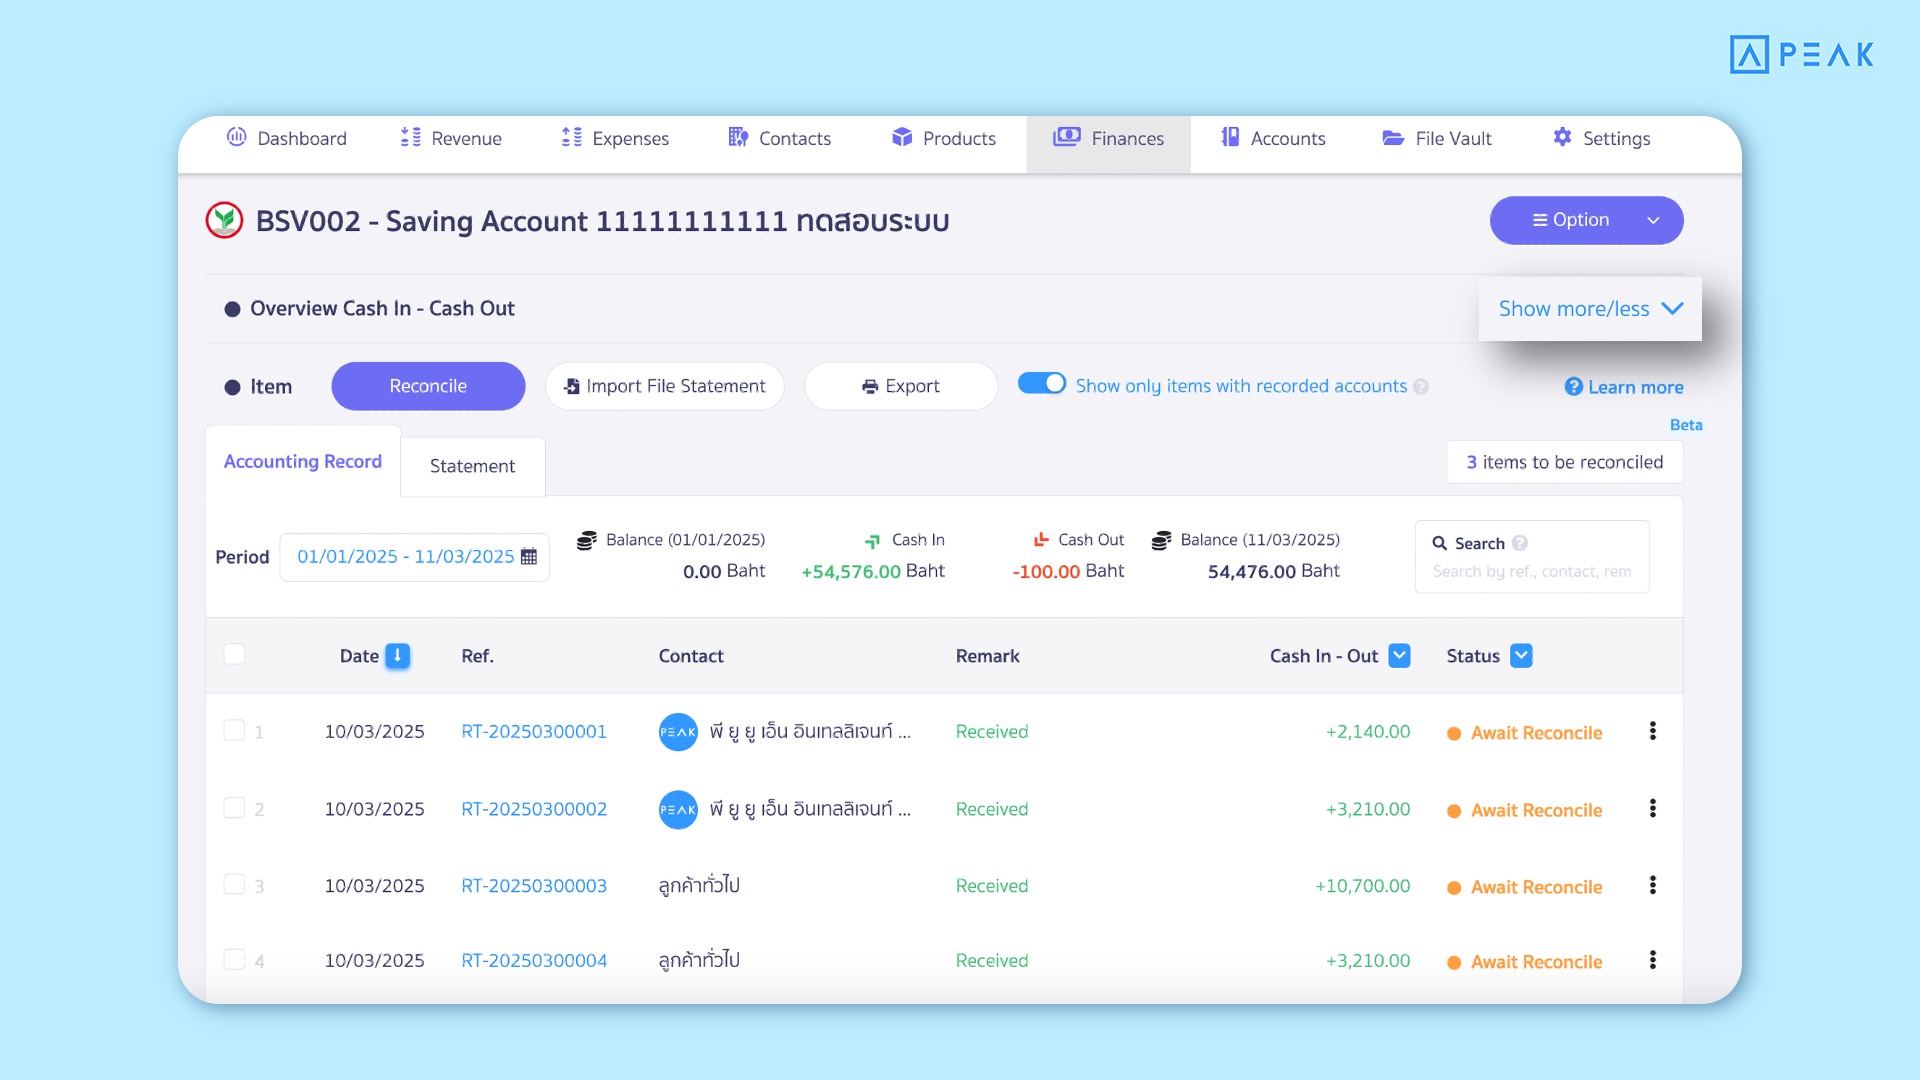This screenshot has width=1920, height=1080.
Task: Click info icon next to recorded accounts toggle
Action: point(1421,387)
